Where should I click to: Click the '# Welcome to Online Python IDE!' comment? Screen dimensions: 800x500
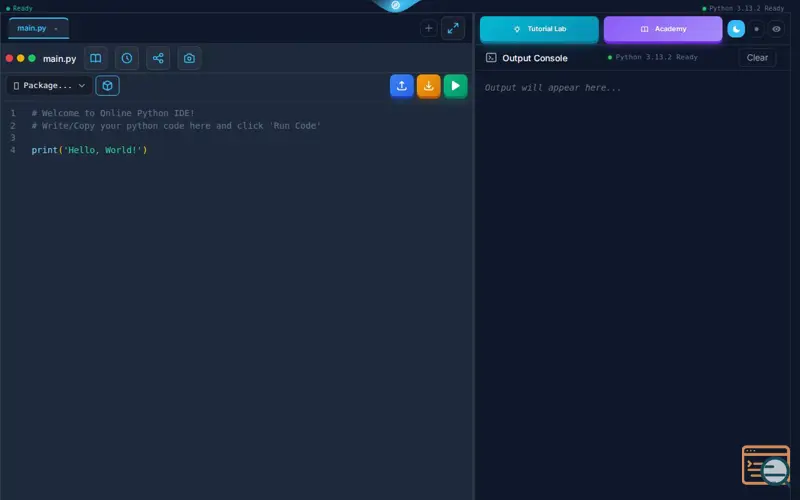pos(113,113)
